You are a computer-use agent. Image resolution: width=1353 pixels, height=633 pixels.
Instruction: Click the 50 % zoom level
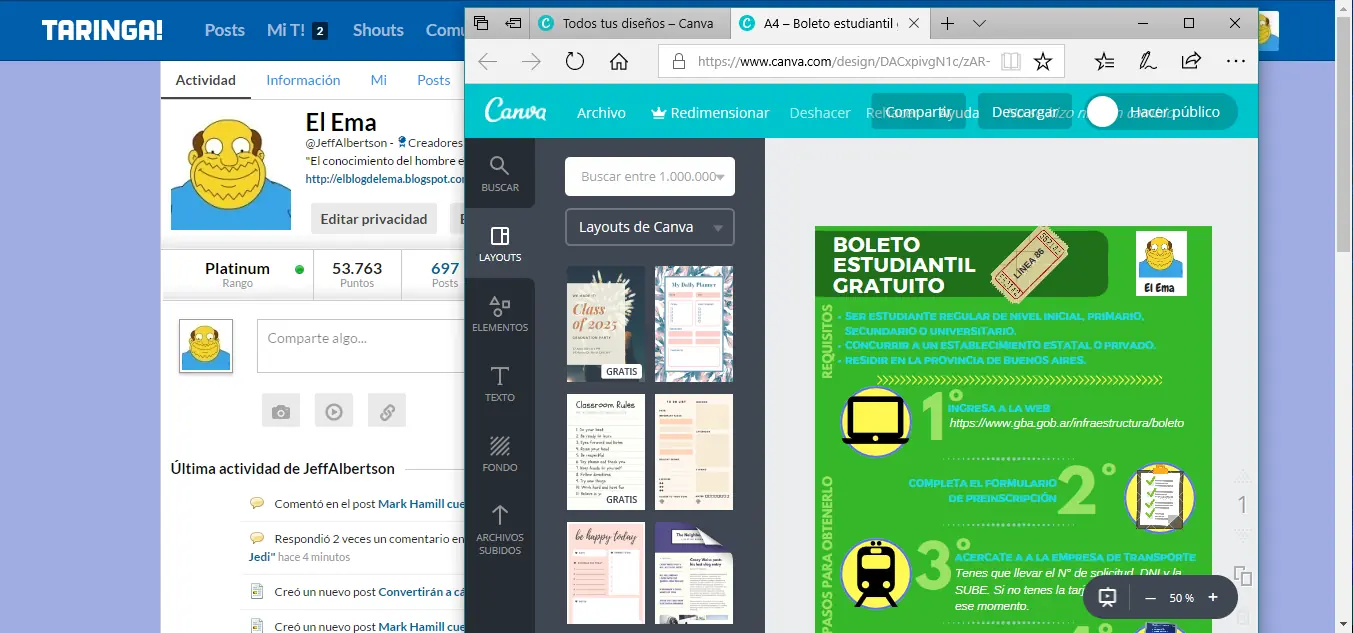coord(1181,598)
